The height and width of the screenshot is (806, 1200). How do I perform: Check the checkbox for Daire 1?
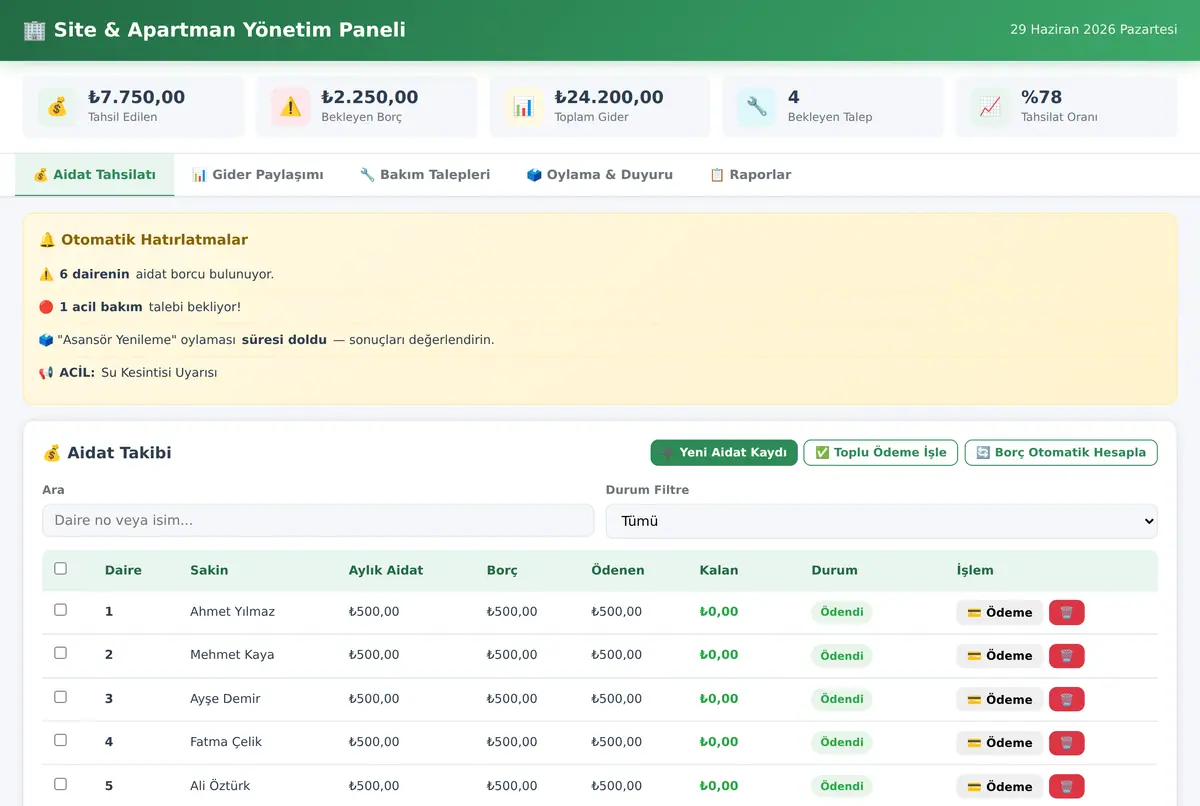coord(60,609)
